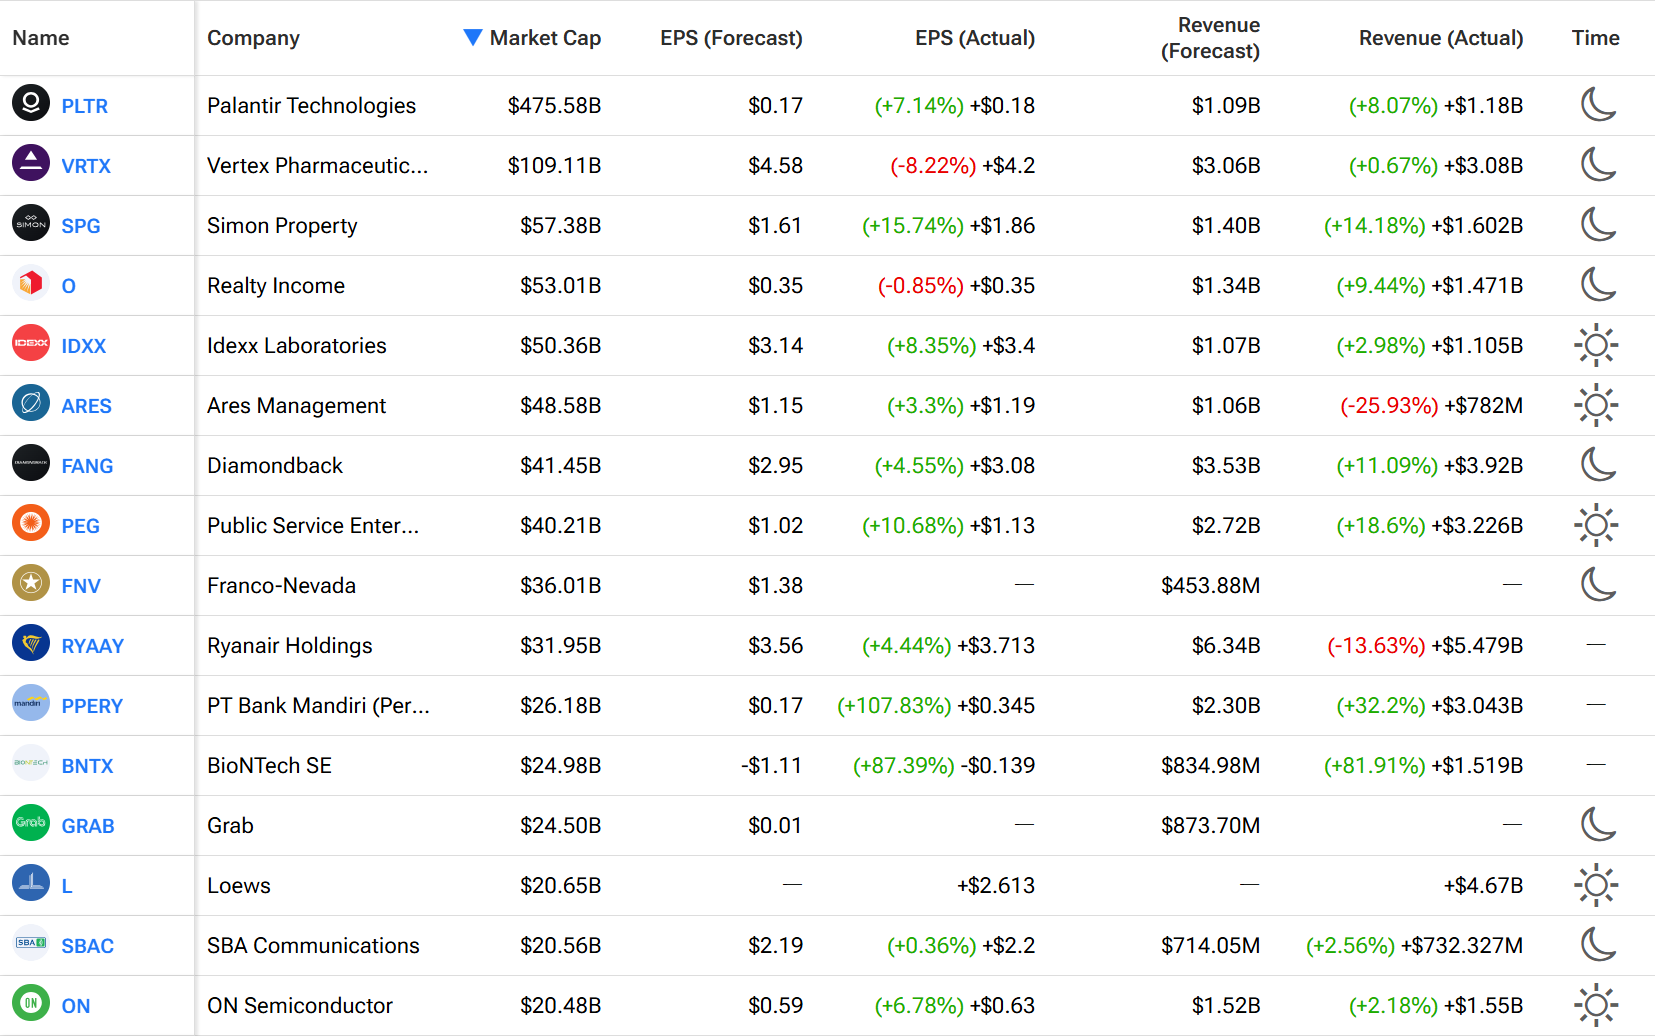Viewport: 1655px width, 1036px height.
Task: Click the PPERY Mandiri logo icon
Action: [31, 703]
